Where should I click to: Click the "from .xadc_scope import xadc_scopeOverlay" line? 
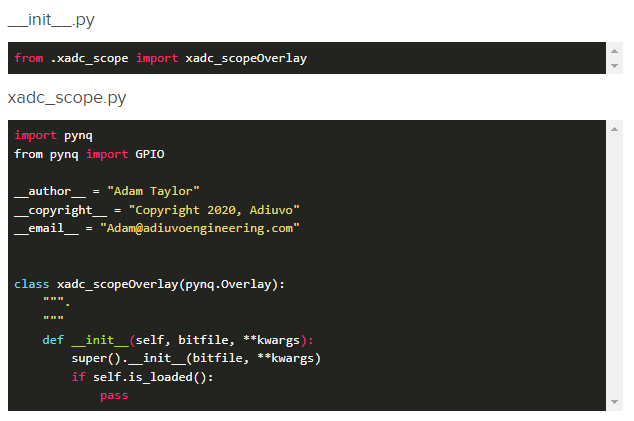tap(160, 58)
